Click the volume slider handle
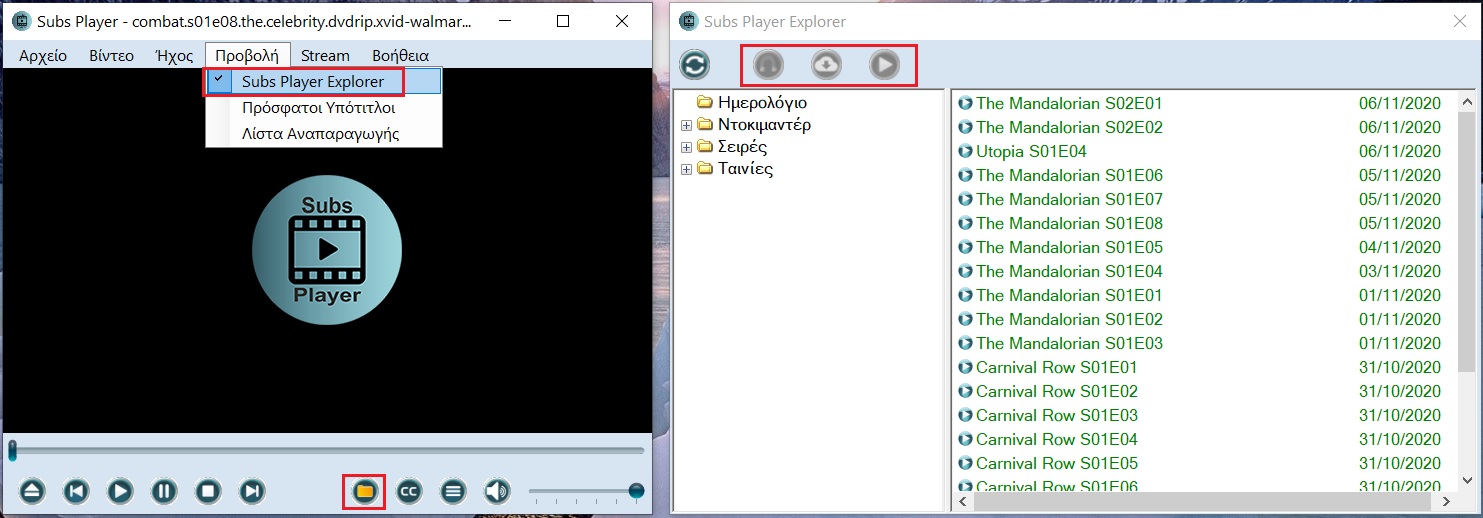The height and width of the screenshot is (518, 1483). 636,491
